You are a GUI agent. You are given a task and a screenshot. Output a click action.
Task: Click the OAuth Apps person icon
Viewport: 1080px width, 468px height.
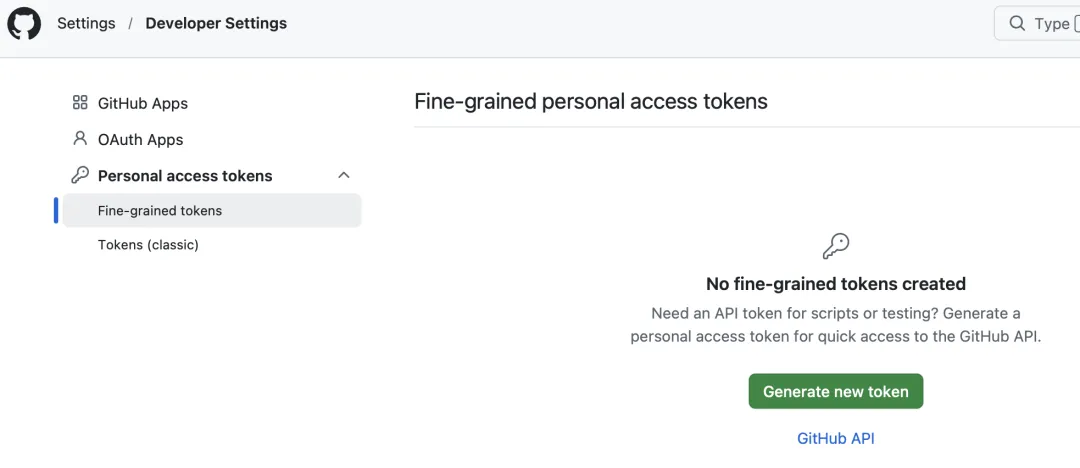(80, 139)
